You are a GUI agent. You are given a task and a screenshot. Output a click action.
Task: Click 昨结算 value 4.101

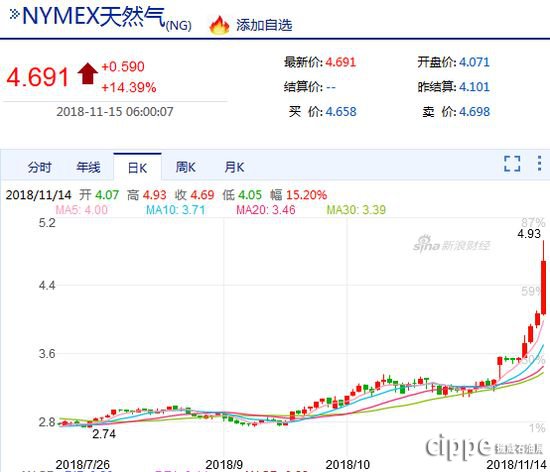[474, 87]
